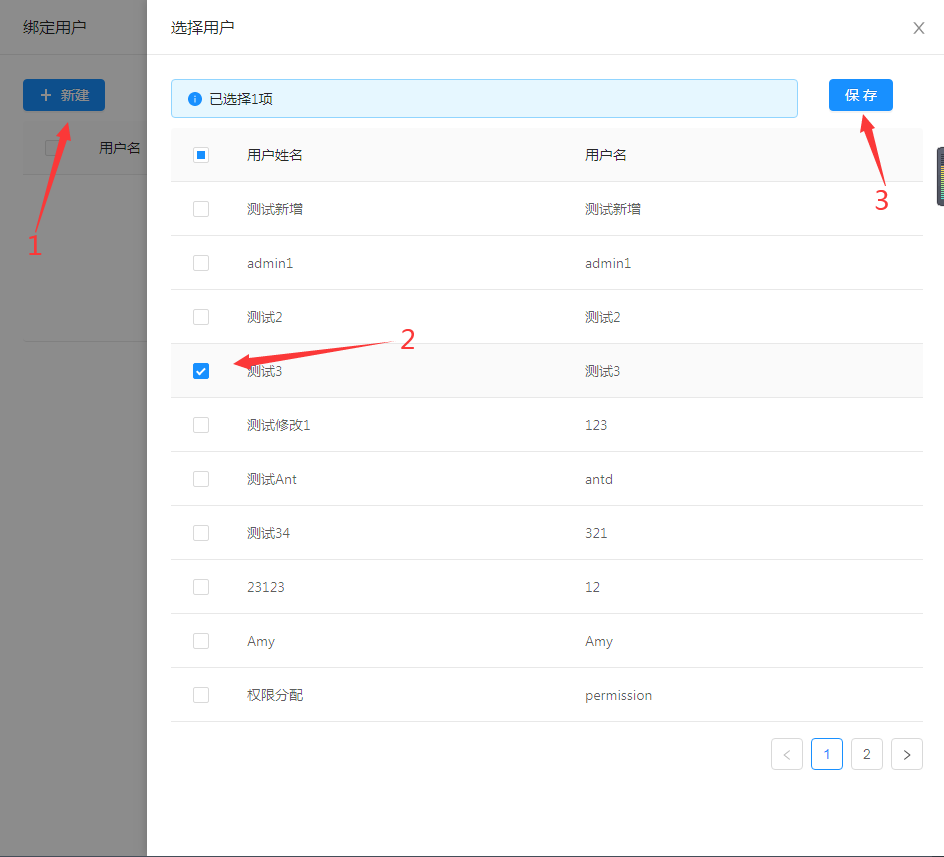Check the 测试Ant user checkbox
944x857 pixels.
coord(201,479)
